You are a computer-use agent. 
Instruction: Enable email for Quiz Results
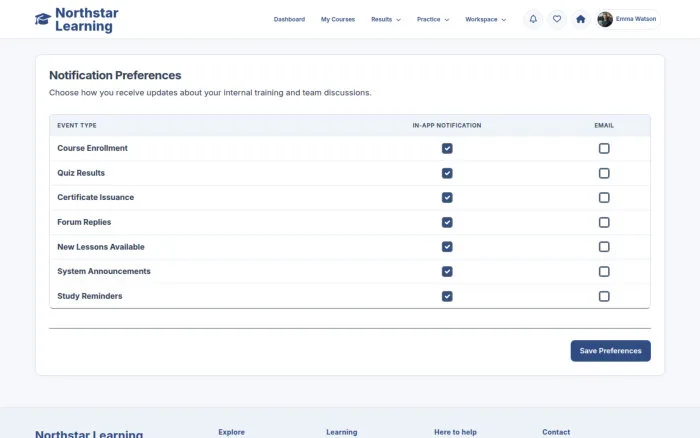[x=604, y=173]
